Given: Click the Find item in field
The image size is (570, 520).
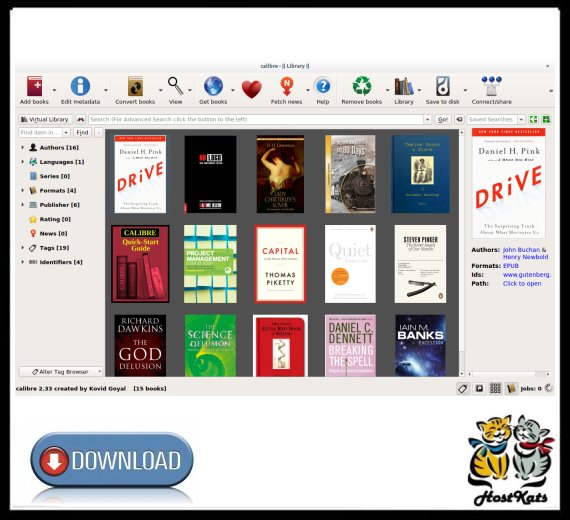Looking at the screenshot, I should 40,133.
